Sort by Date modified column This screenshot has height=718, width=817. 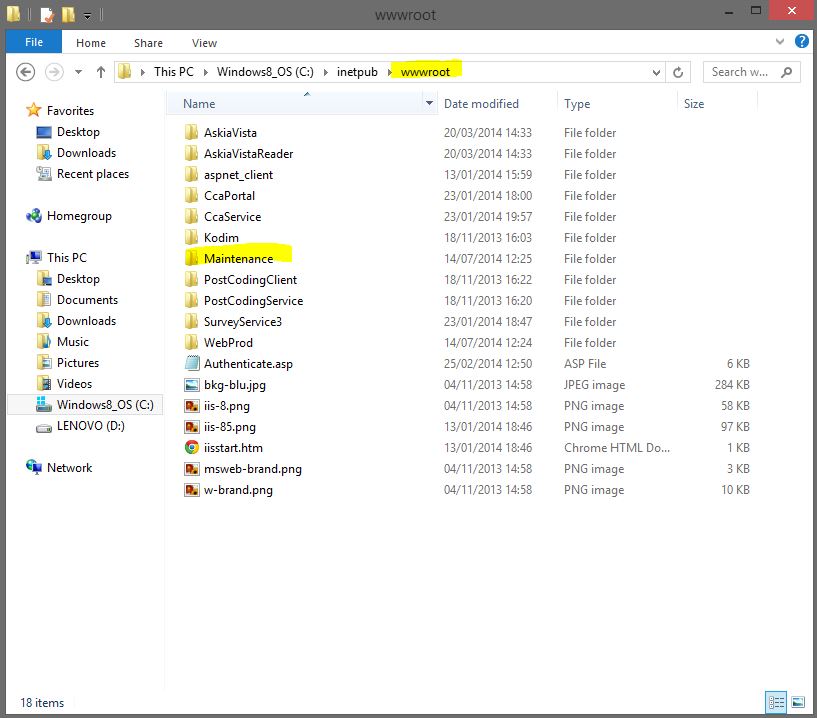pos(481,104)
